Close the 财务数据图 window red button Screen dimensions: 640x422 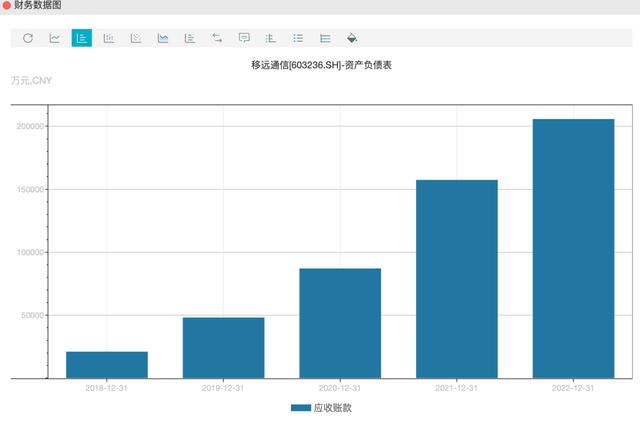[x=7, y=5]
